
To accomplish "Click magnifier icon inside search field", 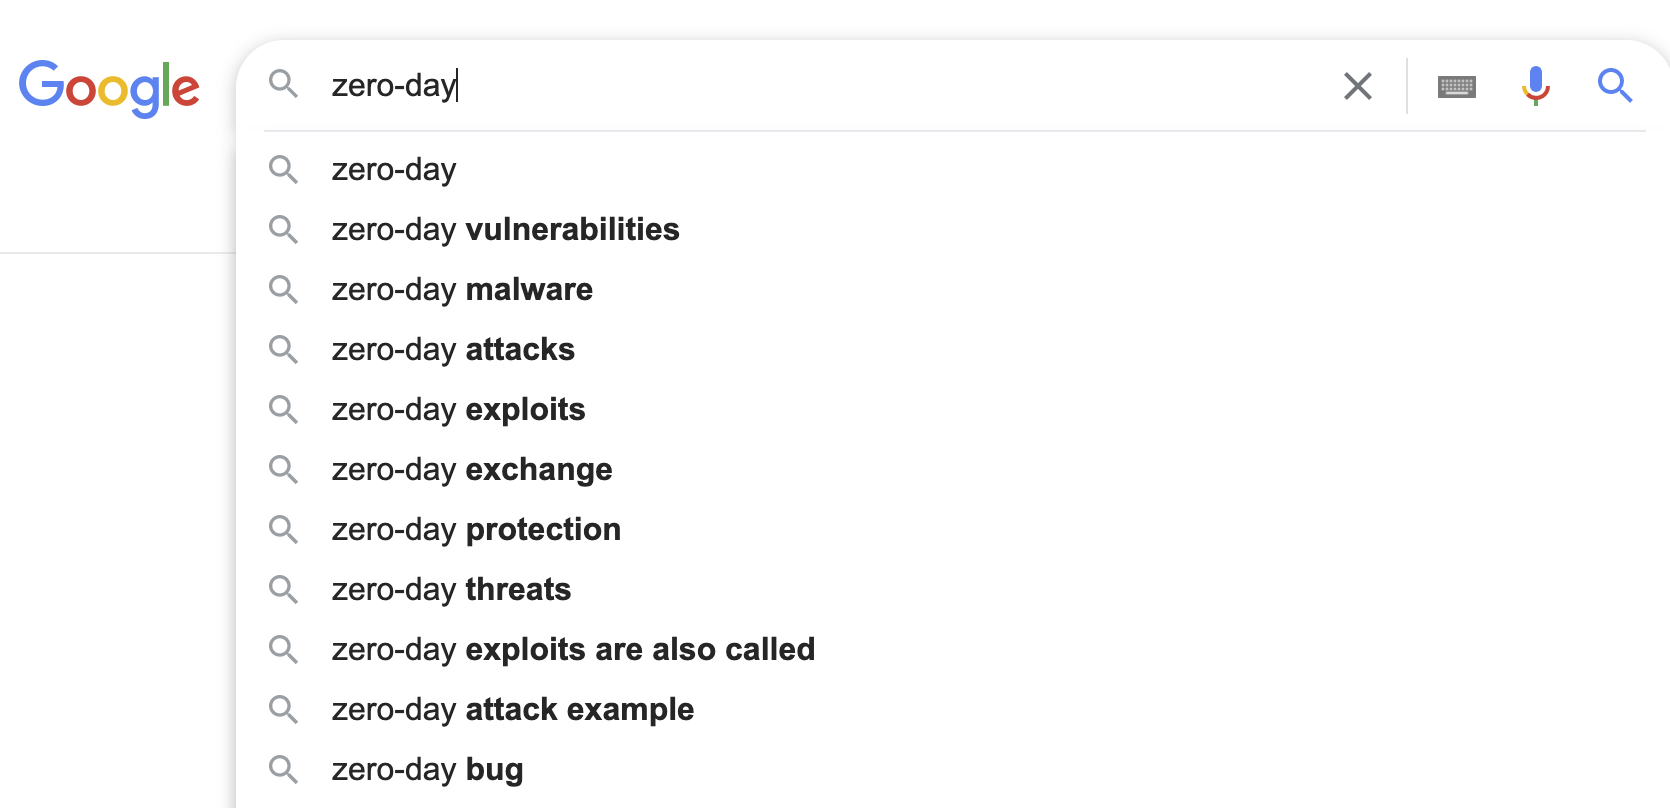I will (284, 84).
